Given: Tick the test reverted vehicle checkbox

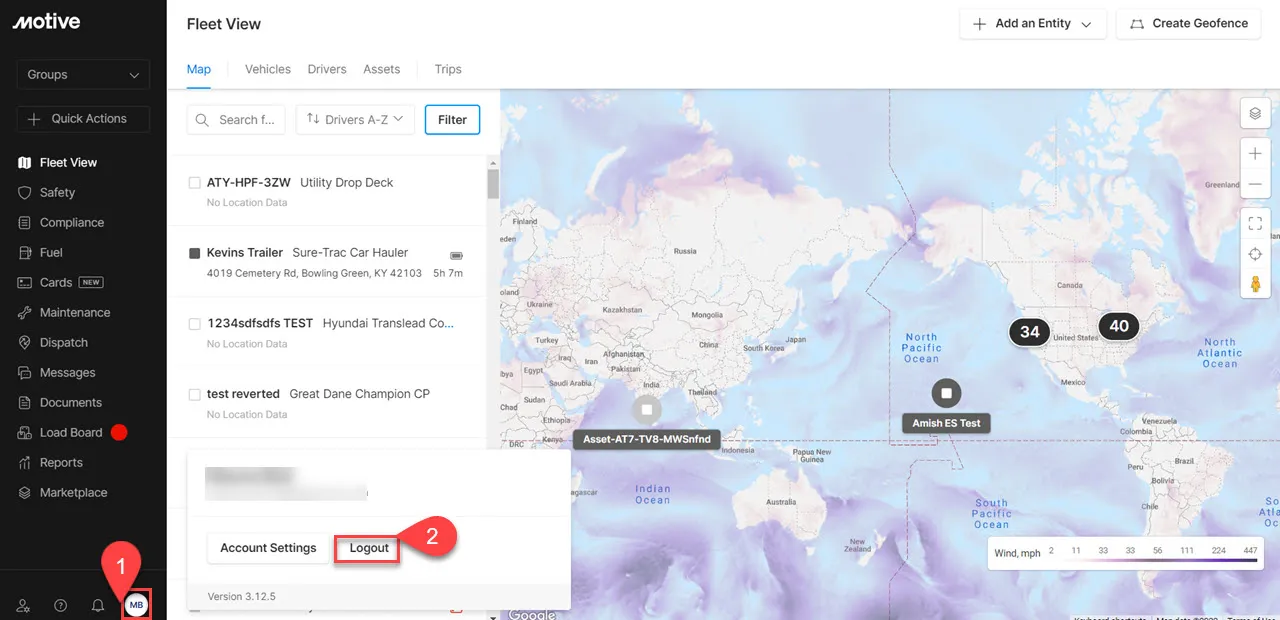Looking at the screenshot, I should pyautogui.click(x=195, y=393).
